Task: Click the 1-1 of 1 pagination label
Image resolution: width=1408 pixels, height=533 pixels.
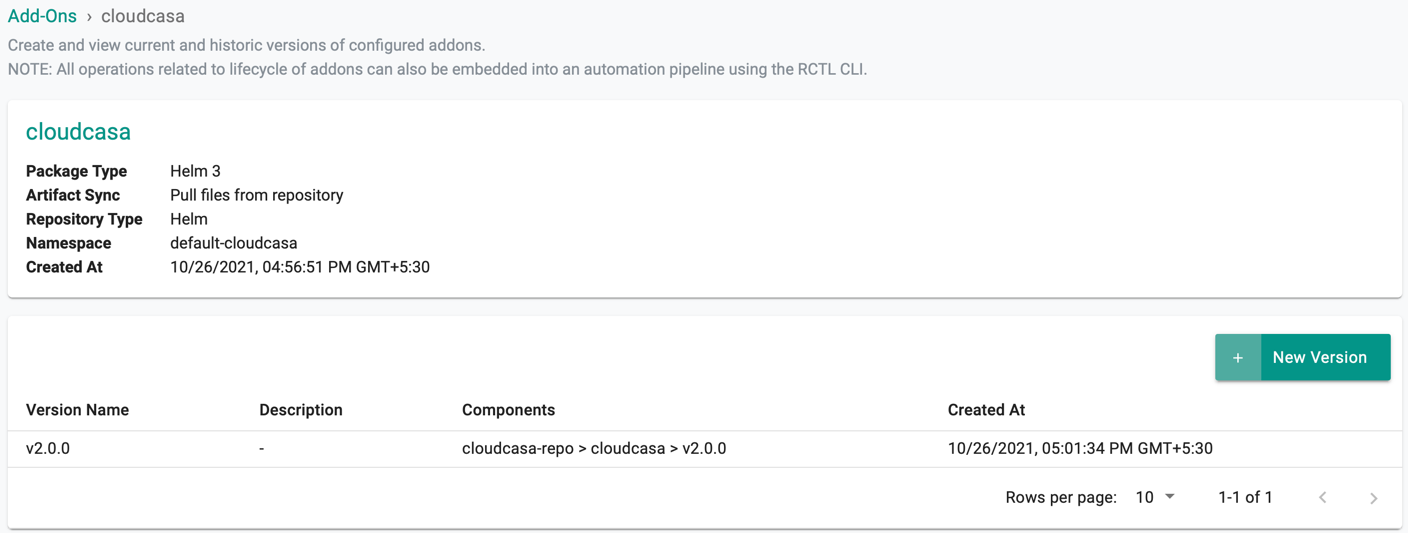Action: click(1245, 497)
